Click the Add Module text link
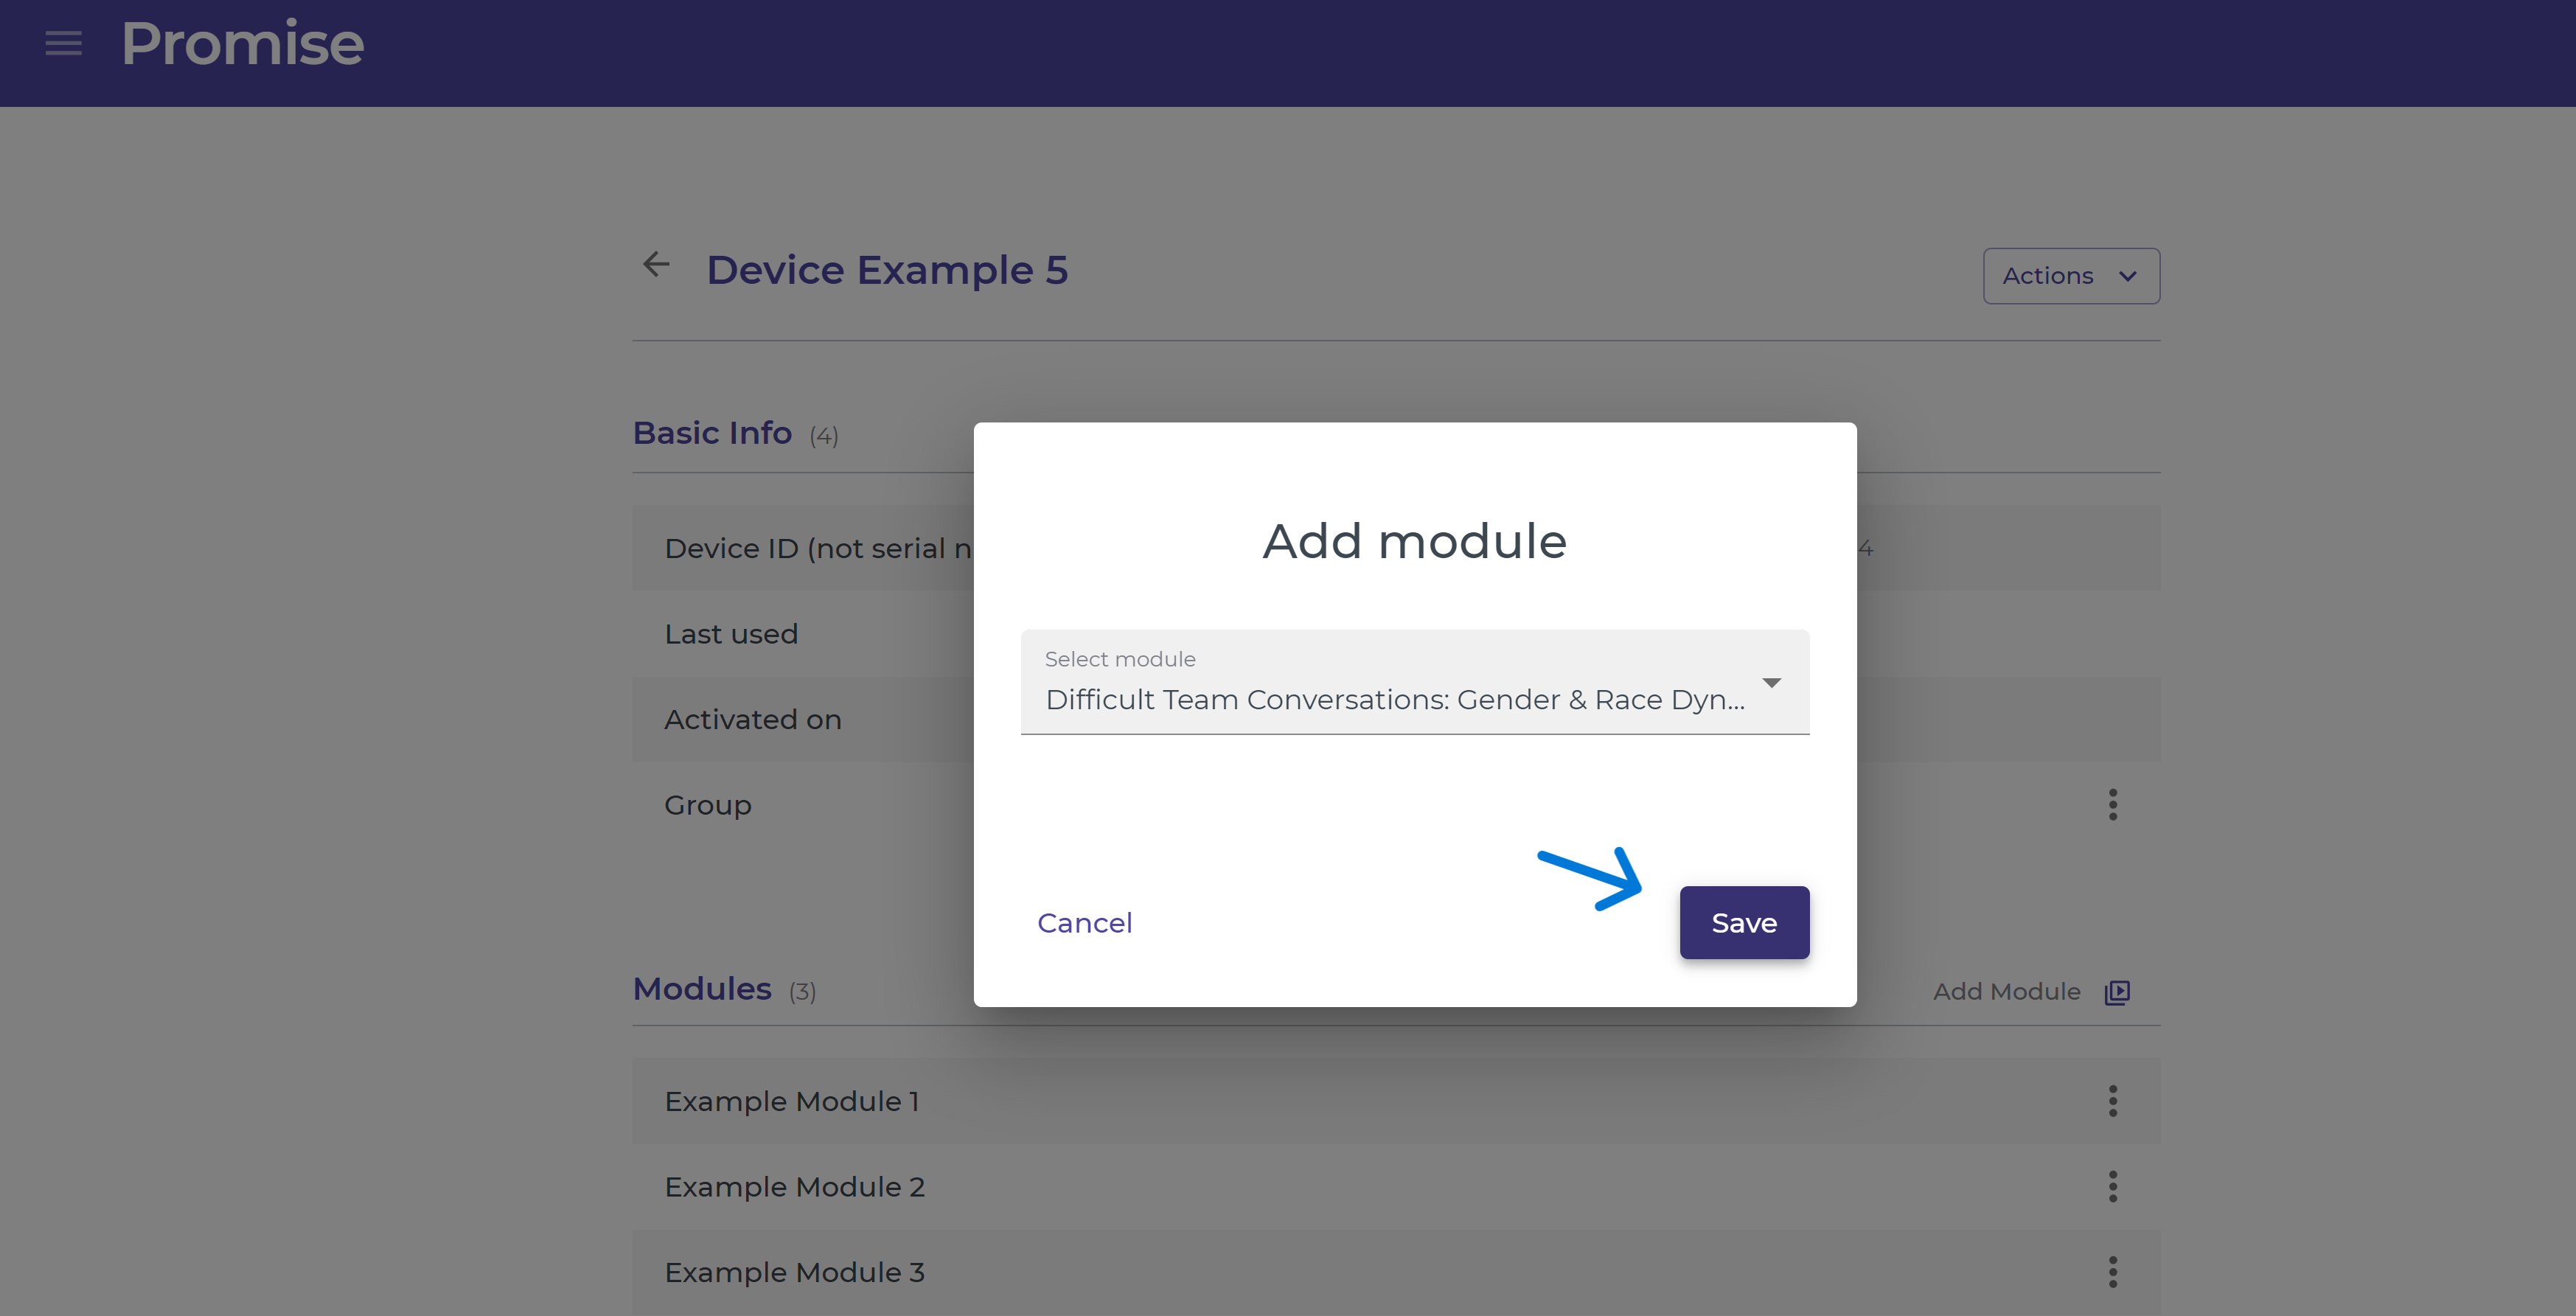 pos(2005,992)
